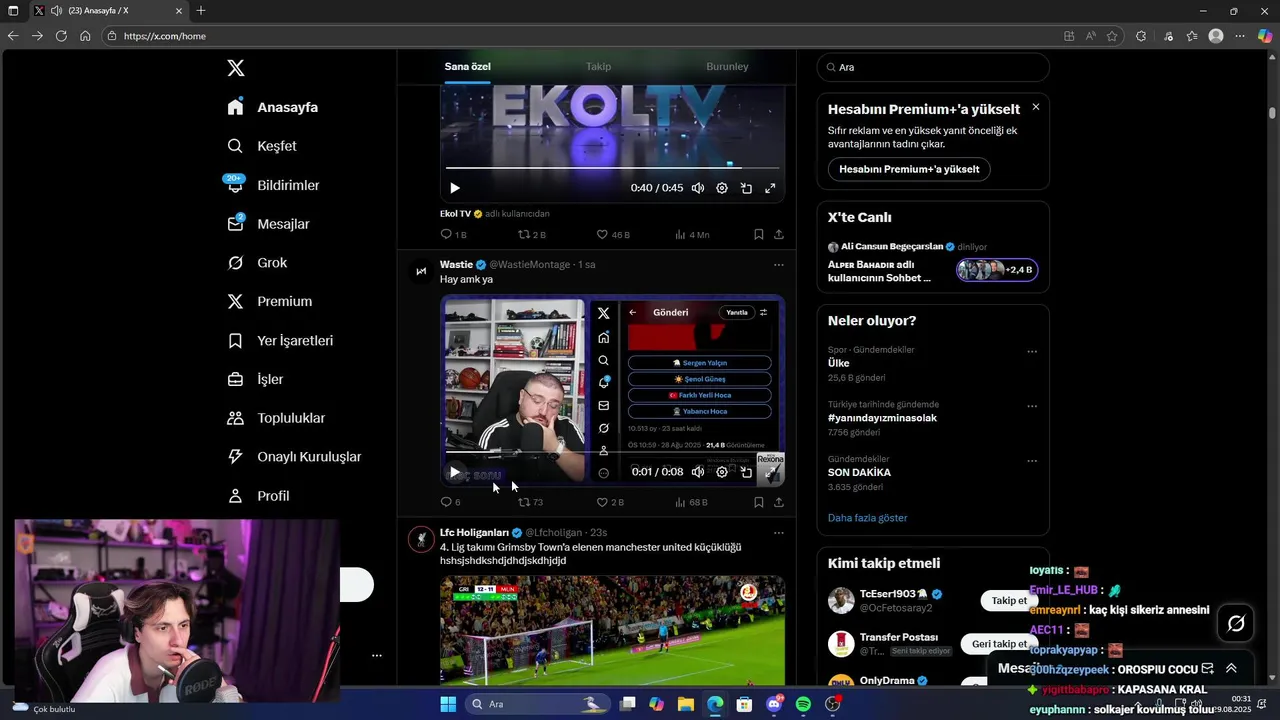Open Mesajlar in the sidebar
The width and height of the screenshot is (1280, 720).
(268, 224)
